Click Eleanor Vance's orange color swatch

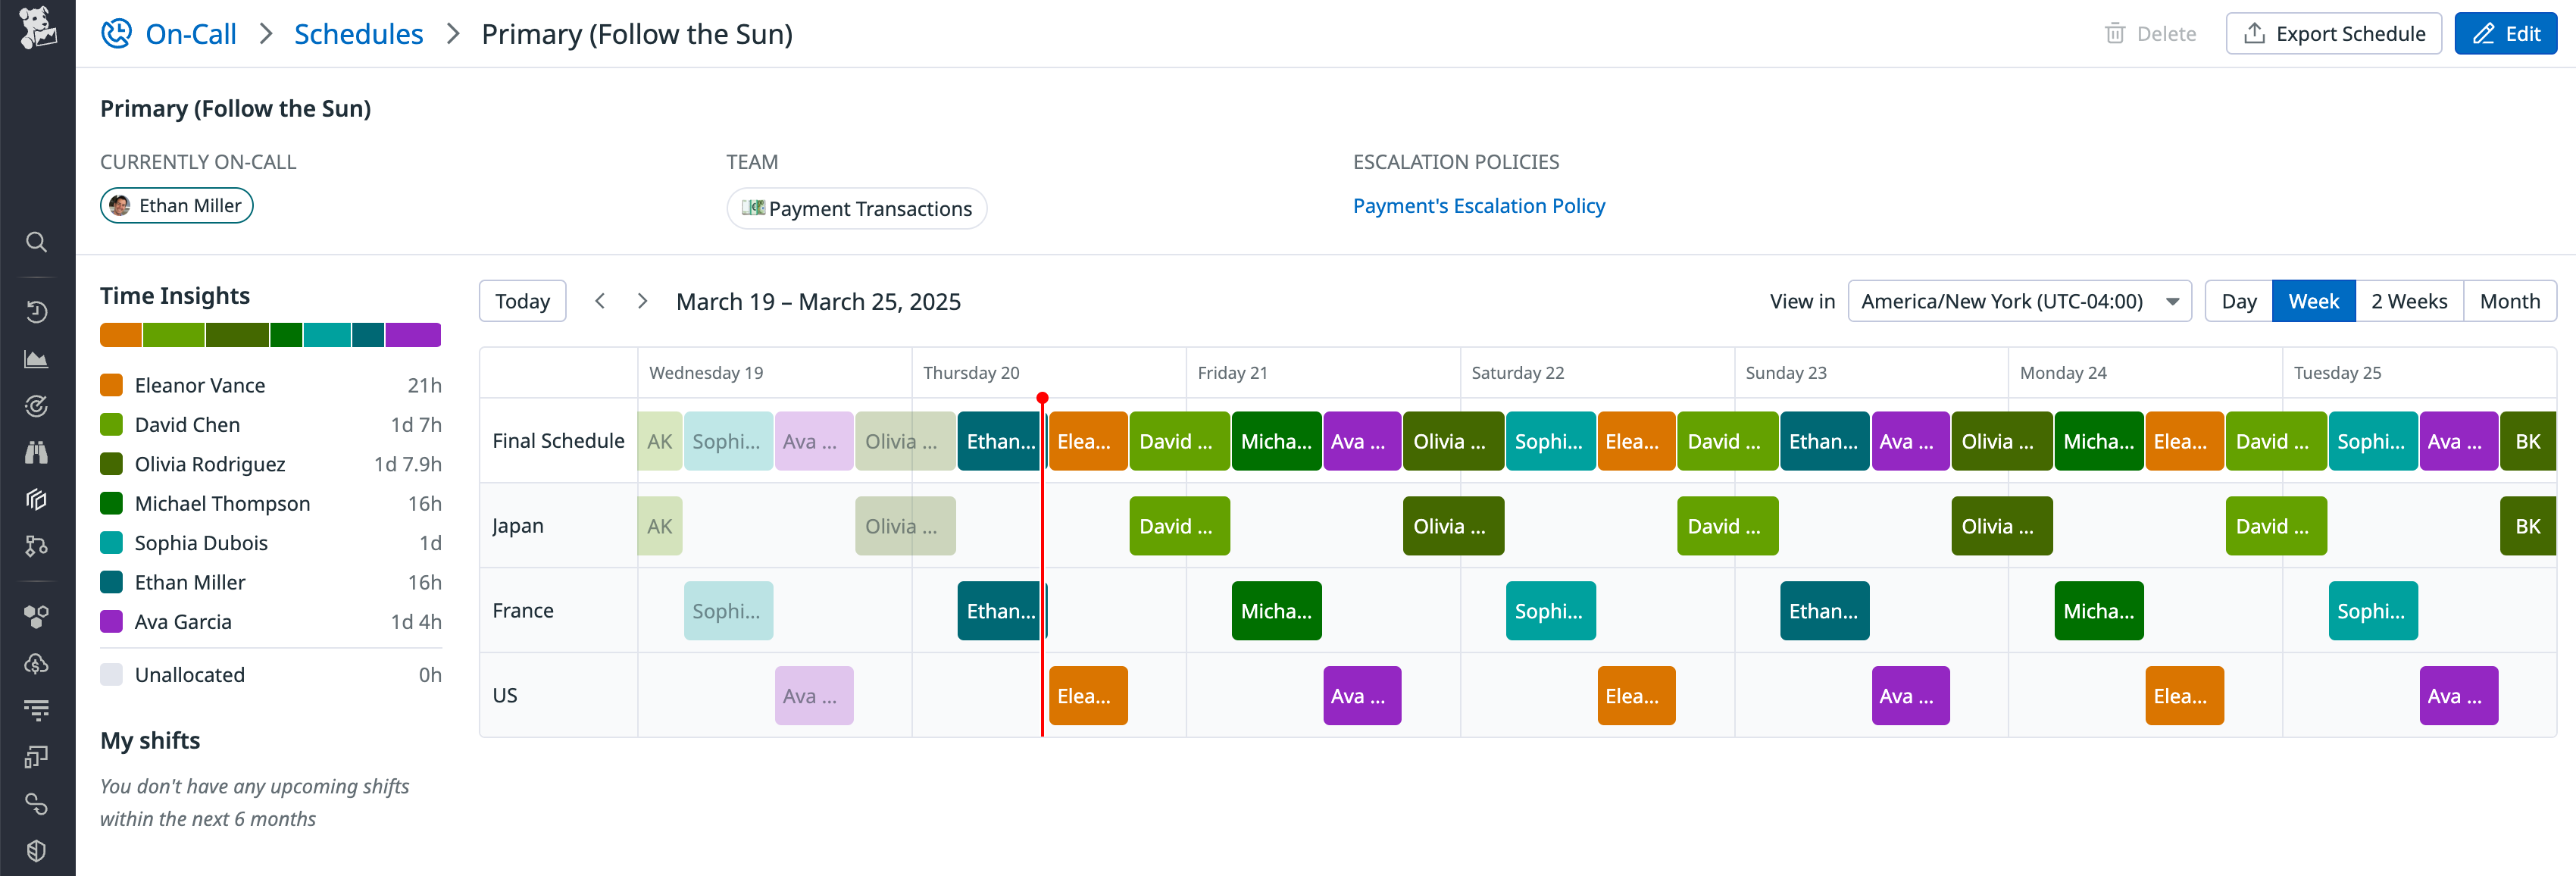113,384
